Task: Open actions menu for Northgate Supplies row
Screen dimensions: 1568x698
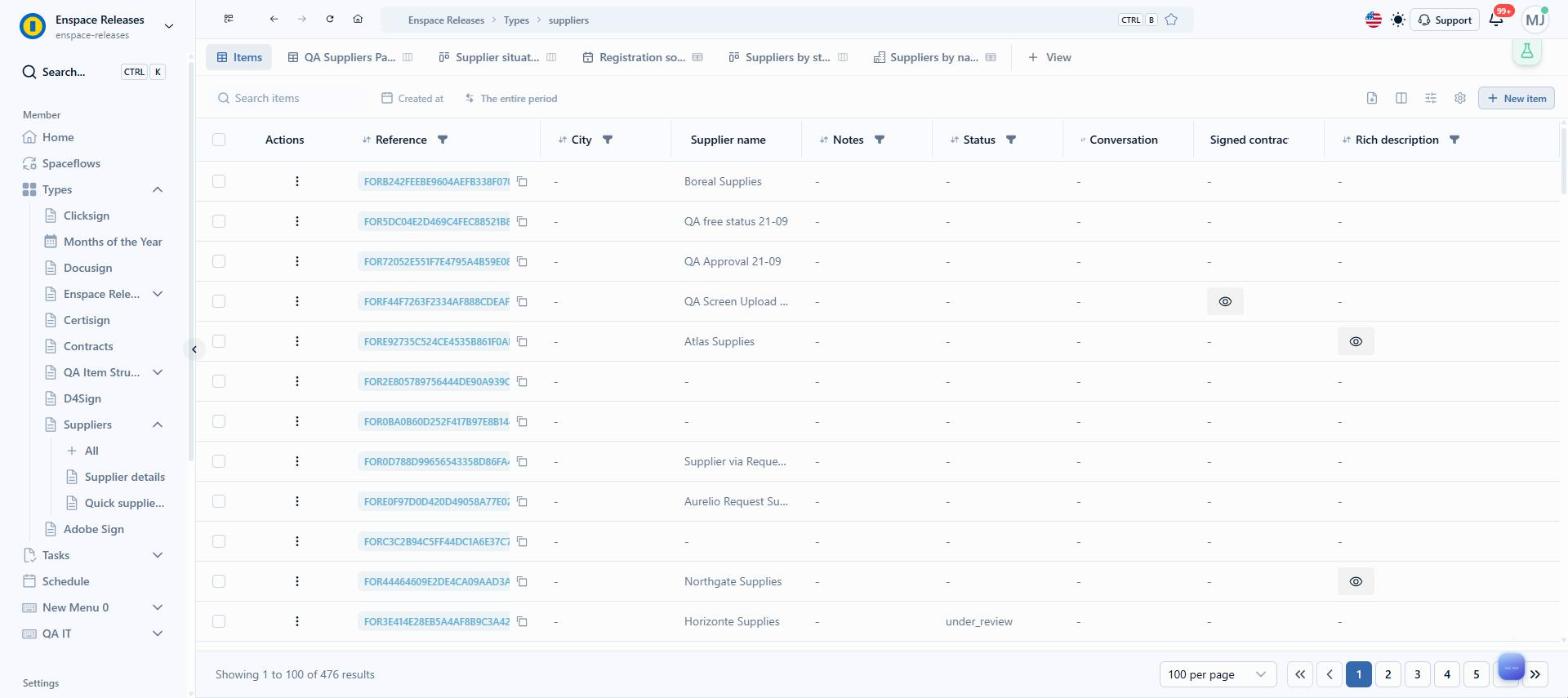Action: pyautogui.click(x=297, y=581)
